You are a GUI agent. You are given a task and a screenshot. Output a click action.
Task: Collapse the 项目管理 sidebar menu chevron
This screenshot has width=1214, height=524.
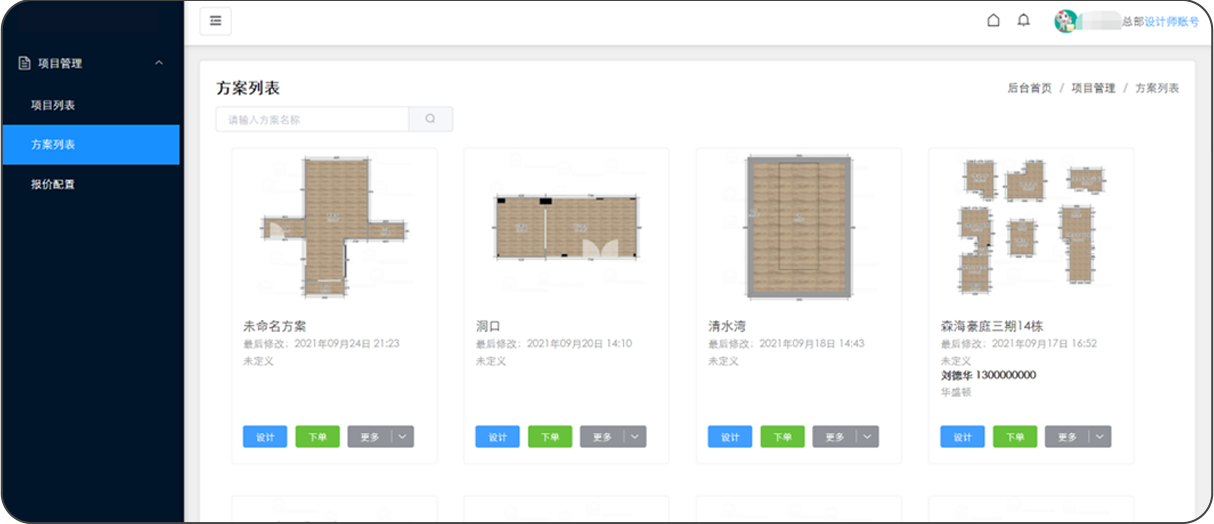pyautogui.click(x=159, y=63)
